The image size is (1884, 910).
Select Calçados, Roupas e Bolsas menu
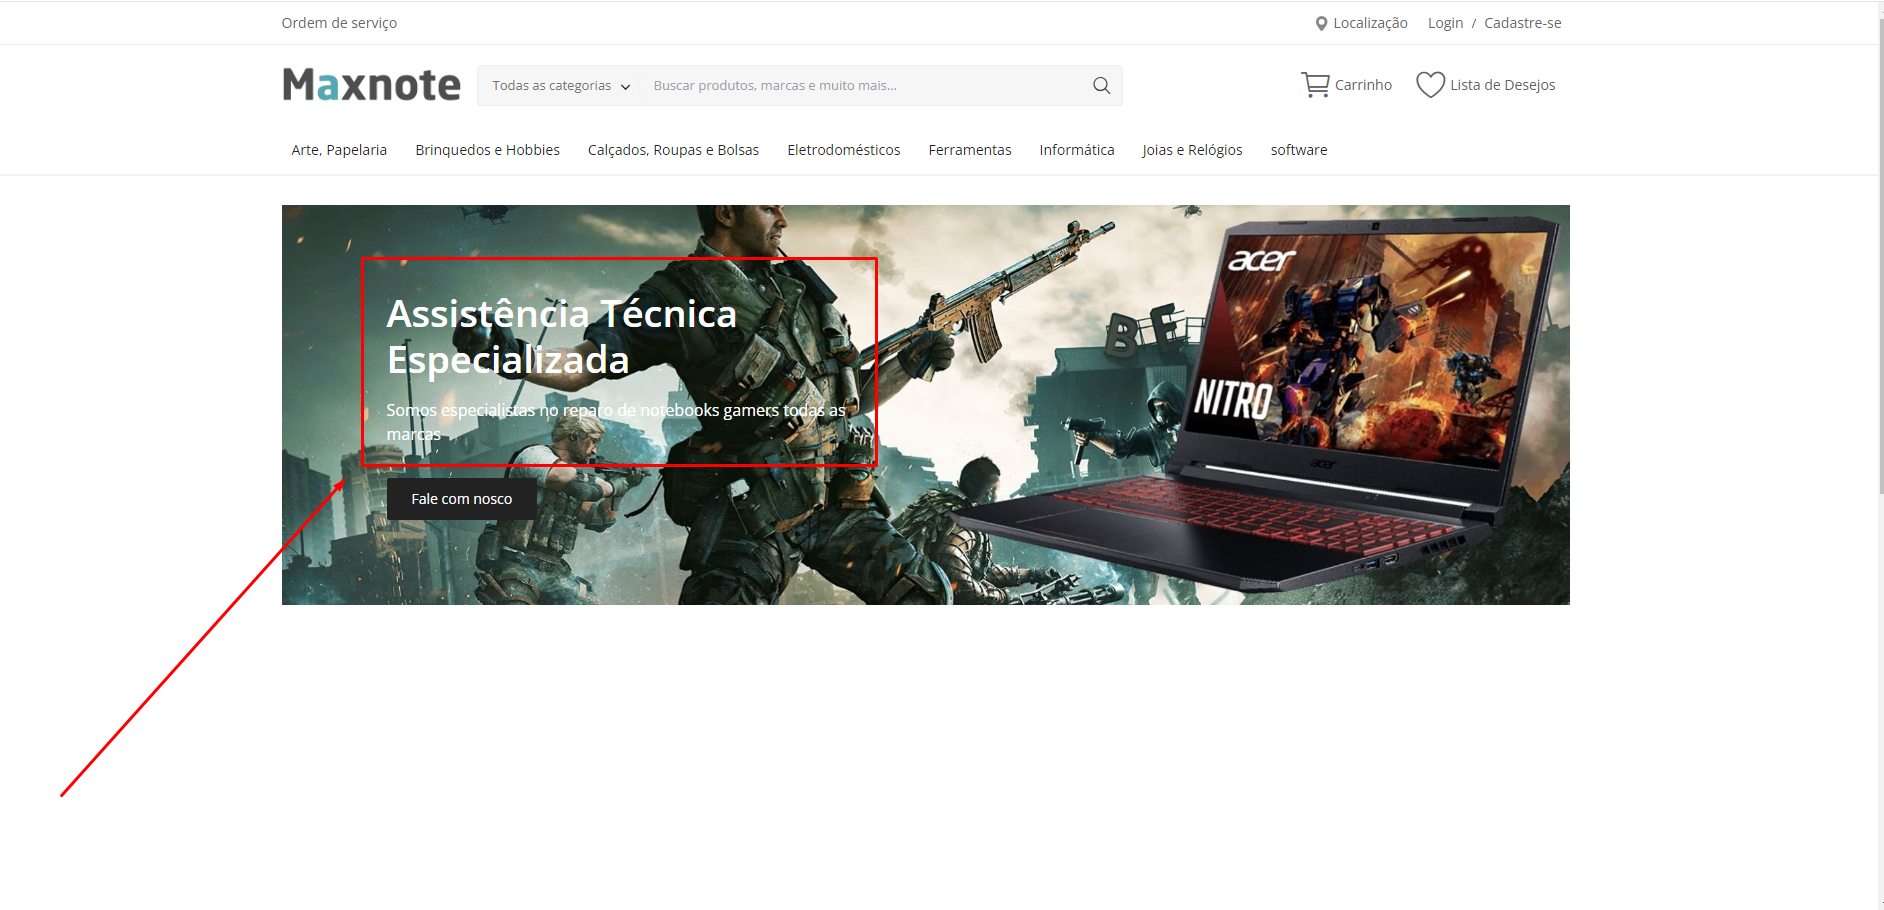click(x=673, y=150)
